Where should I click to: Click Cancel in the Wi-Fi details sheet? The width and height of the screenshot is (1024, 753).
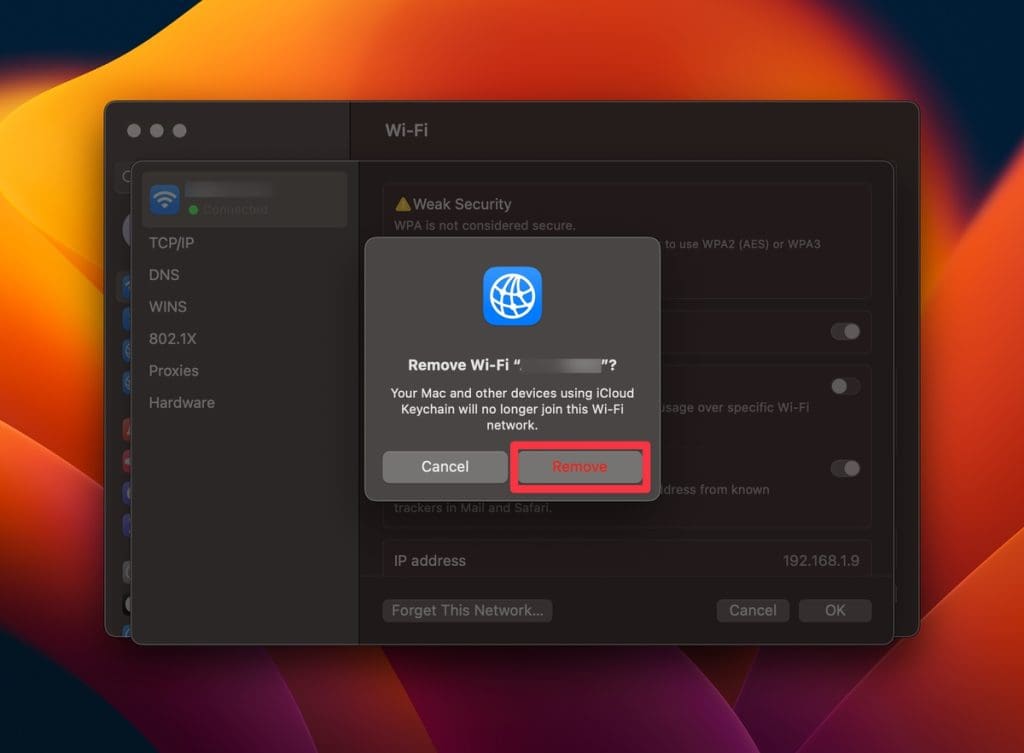(752, 611)
